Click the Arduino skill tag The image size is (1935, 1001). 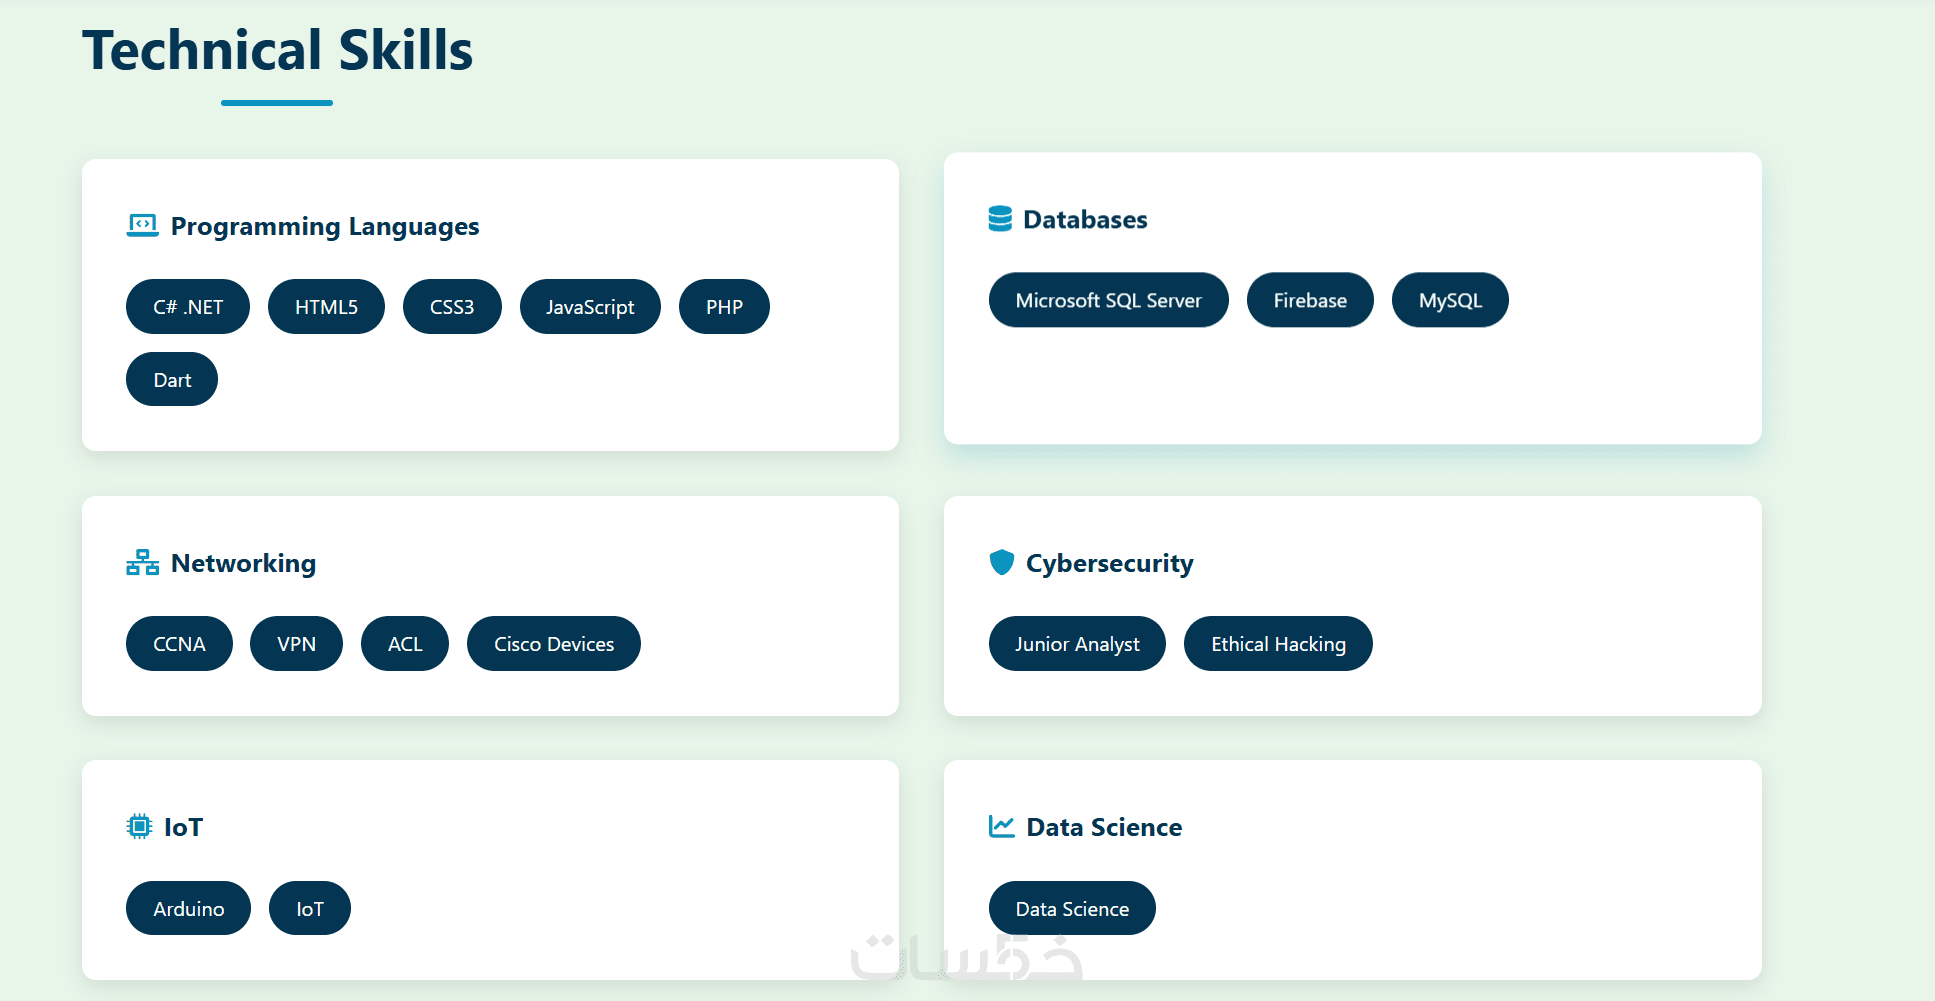188,909
